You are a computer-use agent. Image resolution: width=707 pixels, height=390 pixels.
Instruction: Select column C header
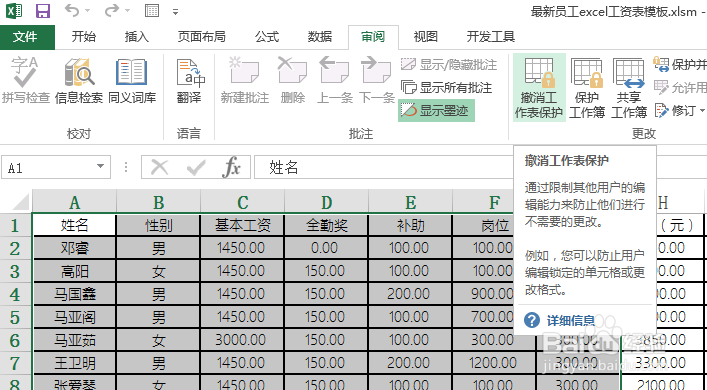(x=243, y=202)
